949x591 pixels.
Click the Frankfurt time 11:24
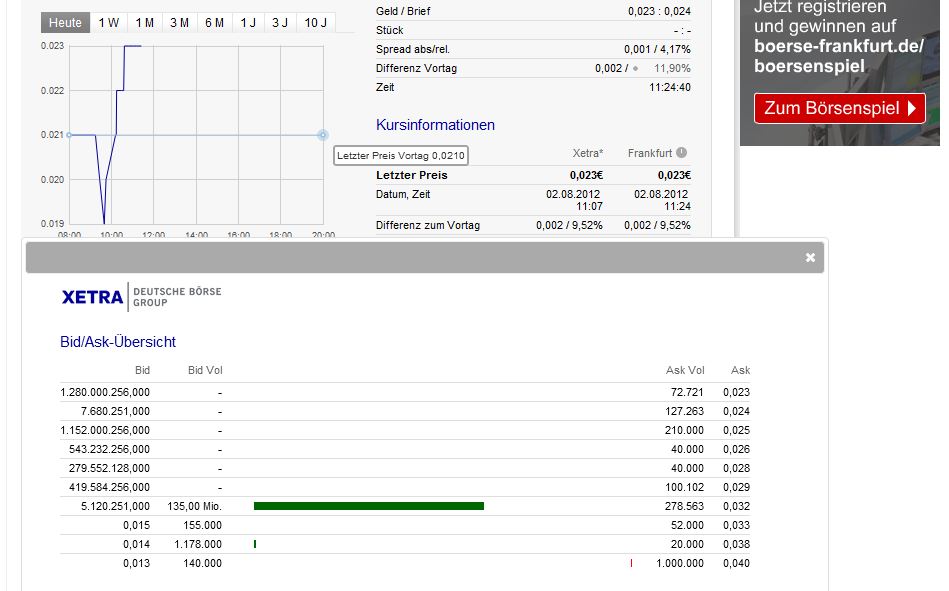(677, 206)
